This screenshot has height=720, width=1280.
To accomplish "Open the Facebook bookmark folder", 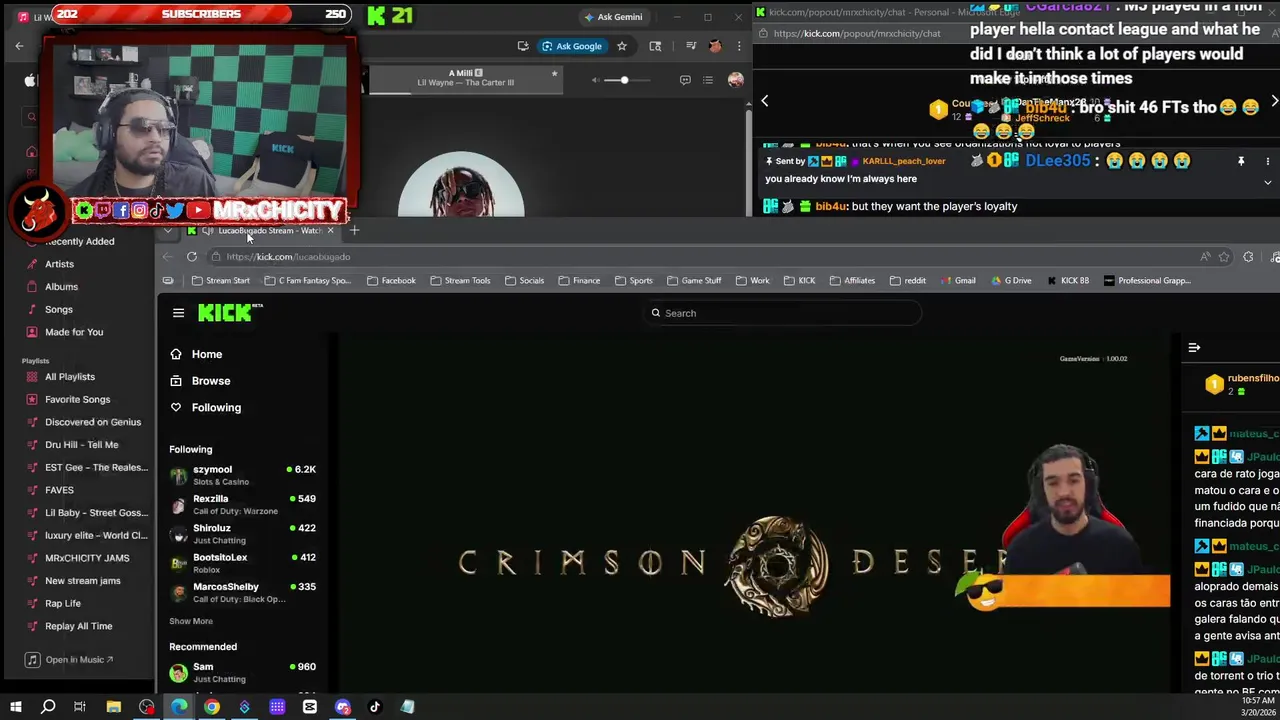I will tap(391, 281).
